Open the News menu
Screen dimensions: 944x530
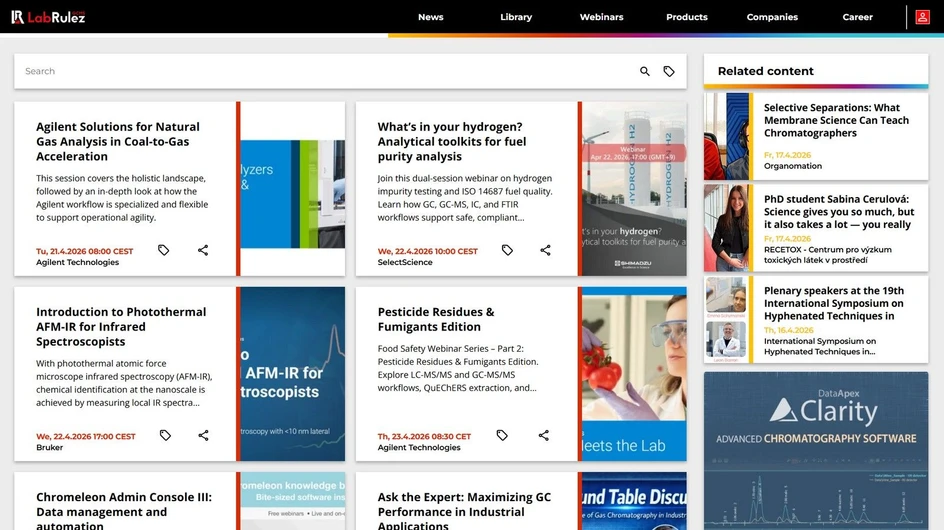430,17
